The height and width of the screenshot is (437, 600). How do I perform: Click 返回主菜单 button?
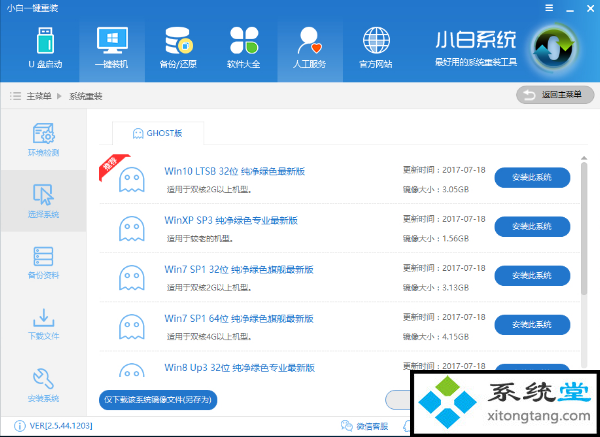[555, 95]
